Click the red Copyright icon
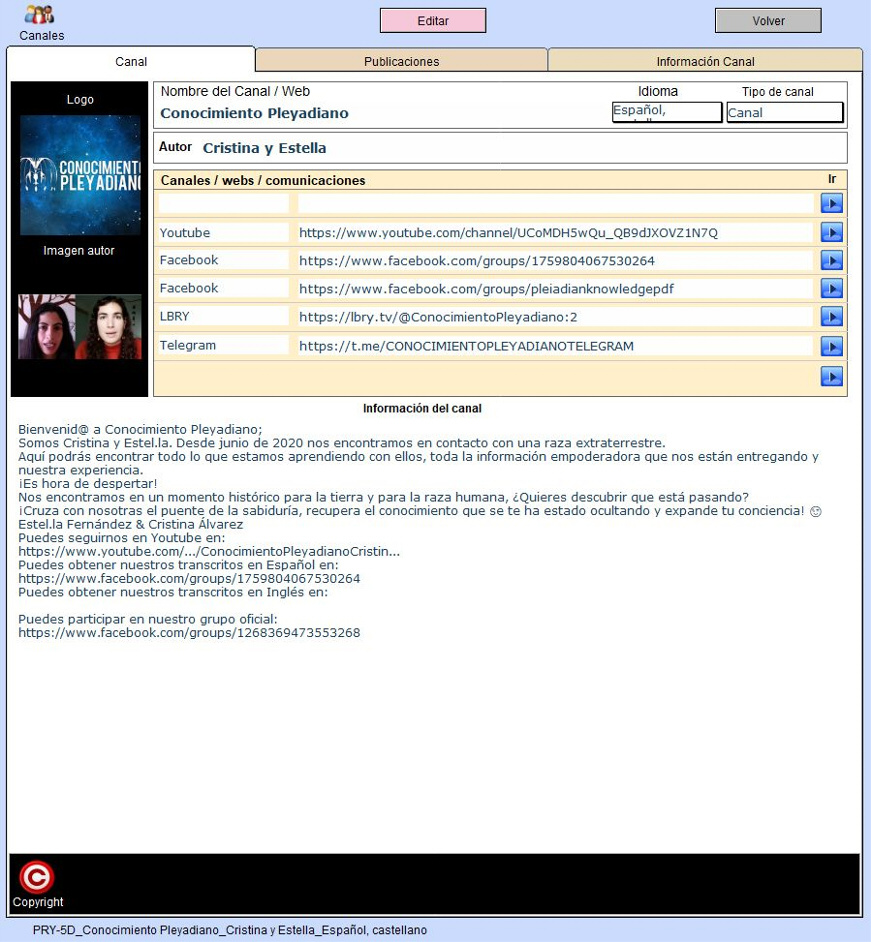Image resolution: width=871 pixels, height=942 pixels. (36, 877)
